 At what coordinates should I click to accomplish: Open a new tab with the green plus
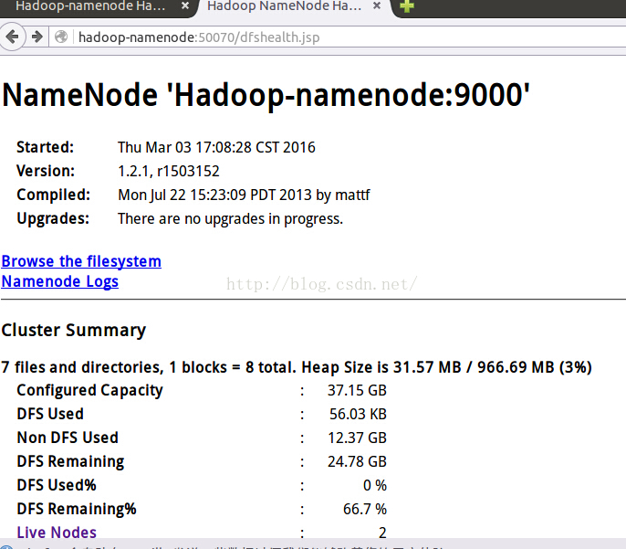click(x=407, y=7)
